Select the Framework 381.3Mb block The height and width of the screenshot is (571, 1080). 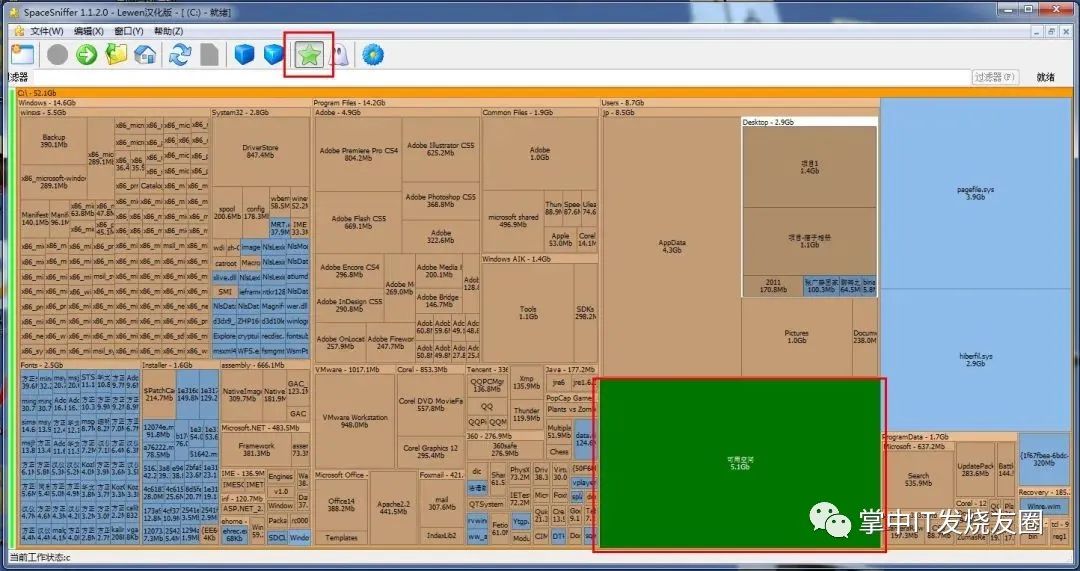pyautogui.click(x=256, y=449)
